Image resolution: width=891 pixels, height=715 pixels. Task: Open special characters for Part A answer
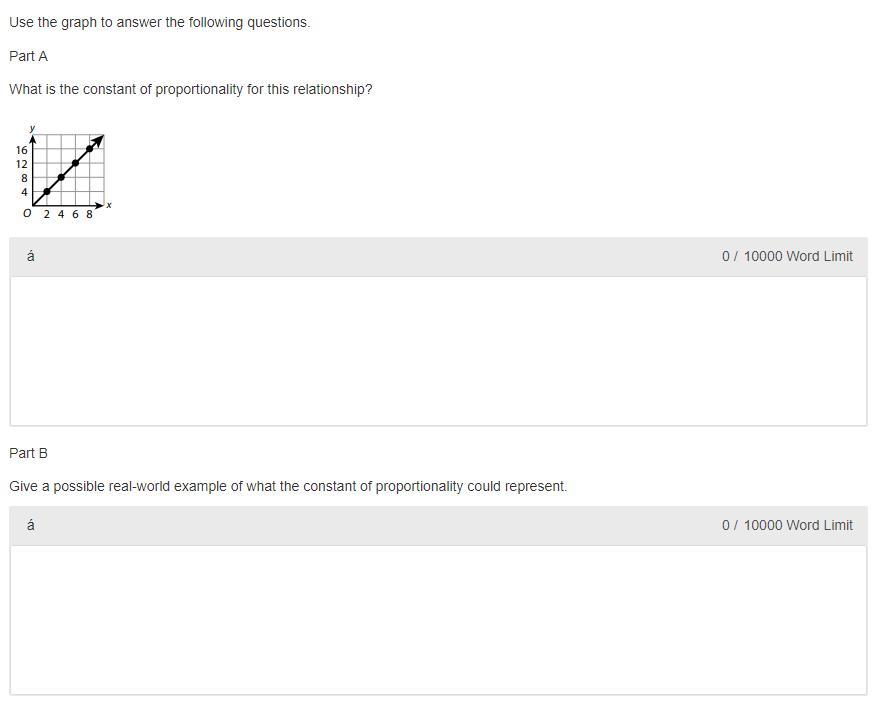(x=31, y=256)
